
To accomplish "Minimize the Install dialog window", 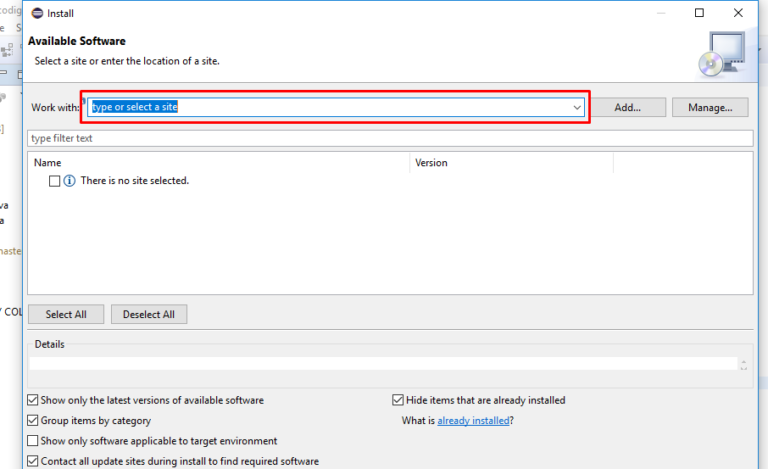I will pyautogui.click(x=653, y=13).
